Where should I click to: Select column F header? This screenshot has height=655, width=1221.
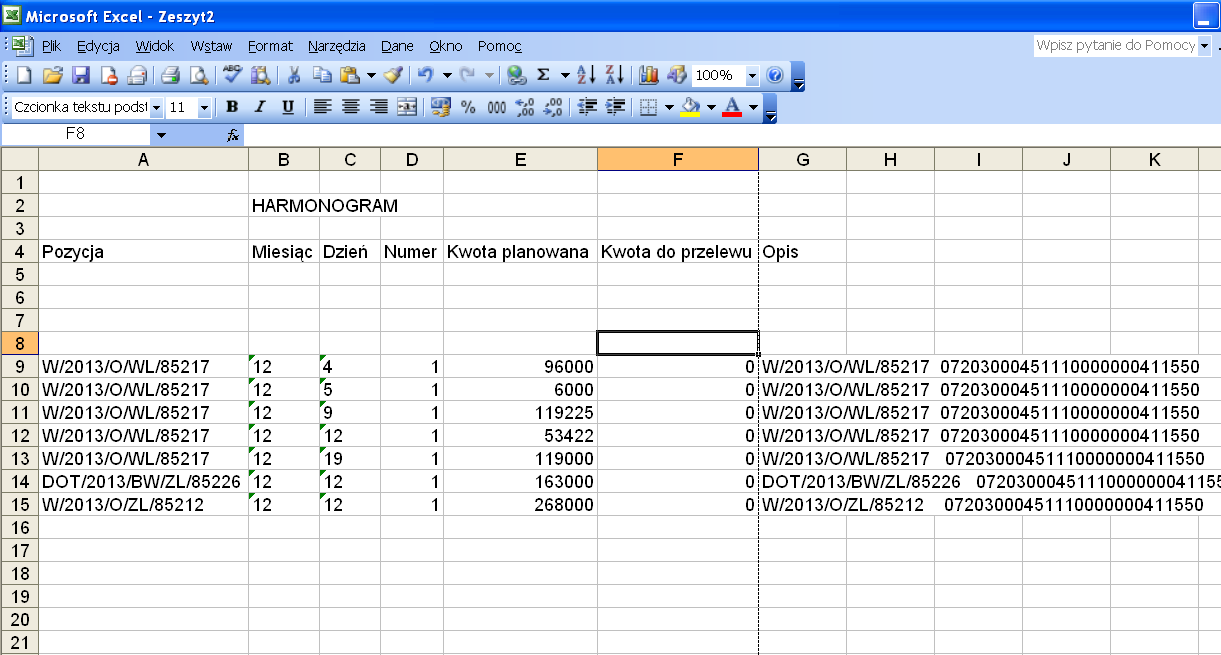click(x=677, y=159)
